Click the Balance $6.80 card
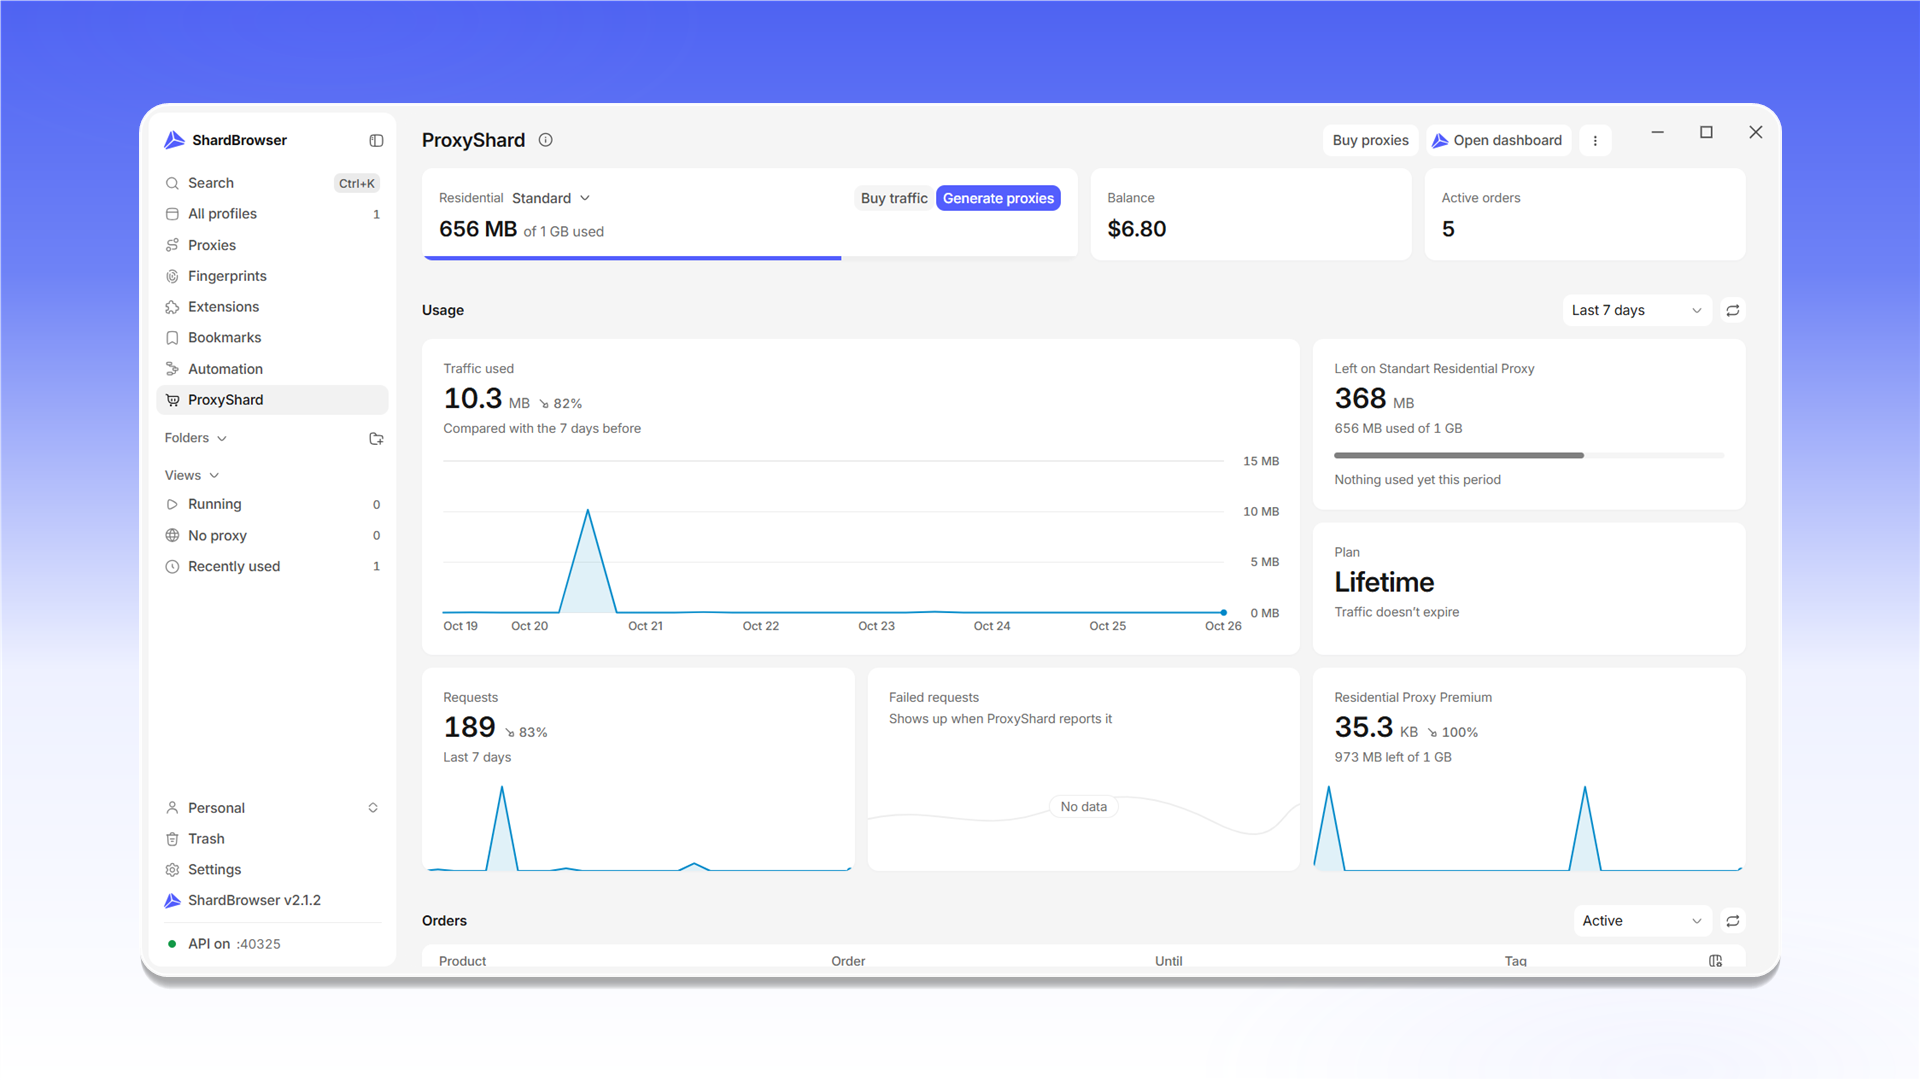The height and width of the screenshot is (1080, 1920). point(1250,214)
